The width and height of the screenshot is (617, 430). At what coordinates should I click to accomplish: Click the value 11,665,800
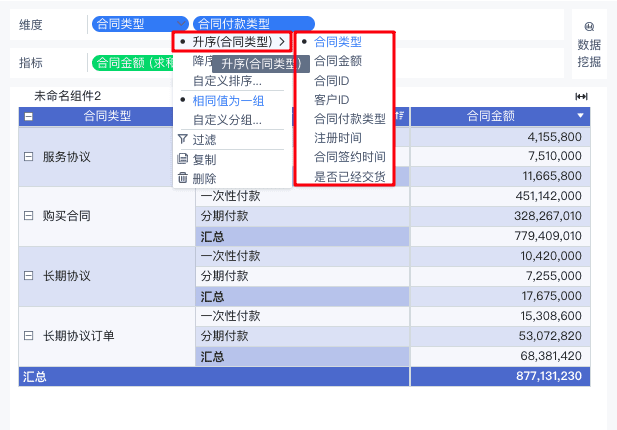552,175
